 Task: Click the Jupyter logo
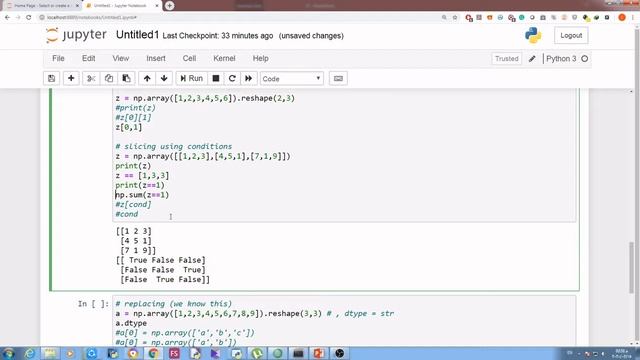pyautogui.click(x=76, y=35)
